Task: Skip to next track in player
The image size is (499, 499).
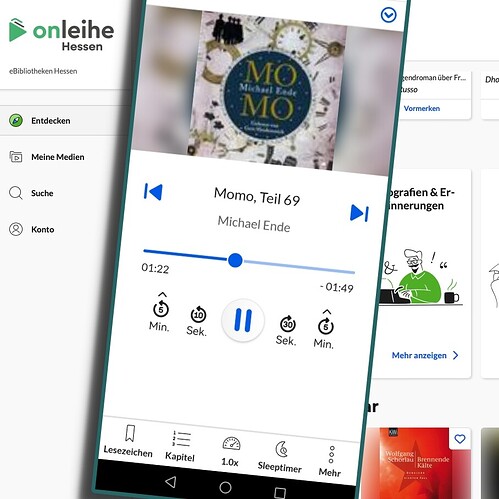Action: (x=360, y=213)
